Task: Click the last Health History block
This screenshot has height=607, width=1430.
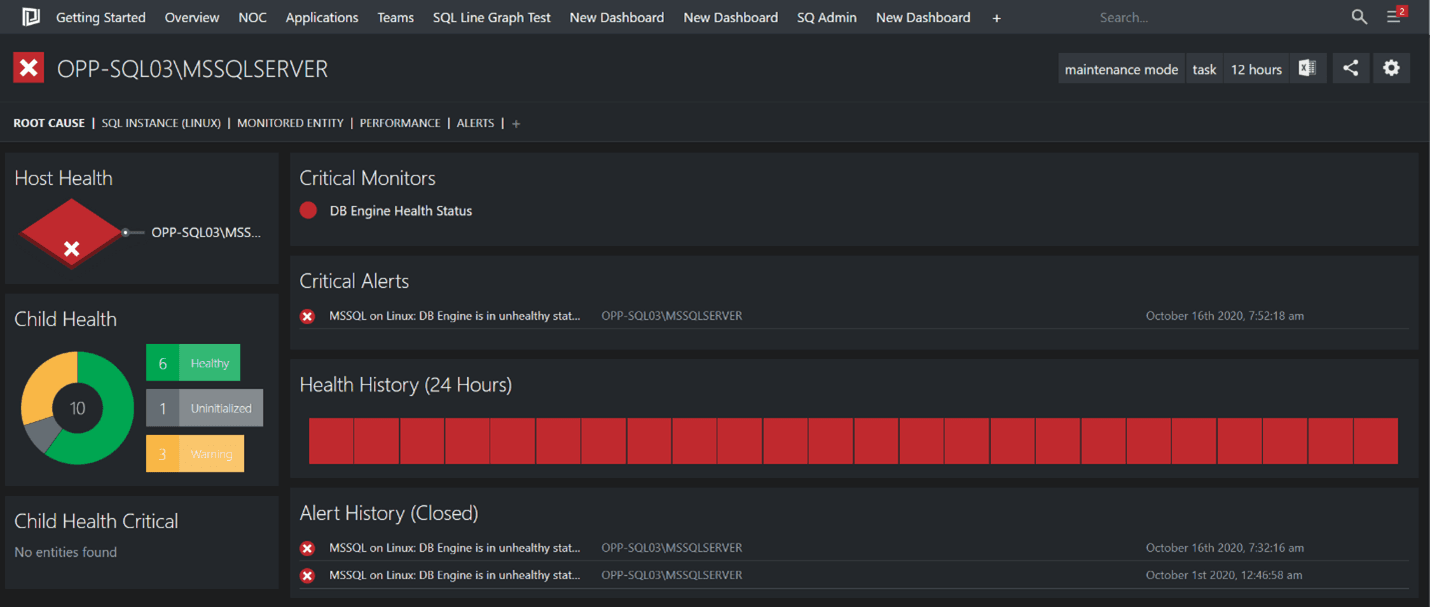Action: click(1376, 441)
